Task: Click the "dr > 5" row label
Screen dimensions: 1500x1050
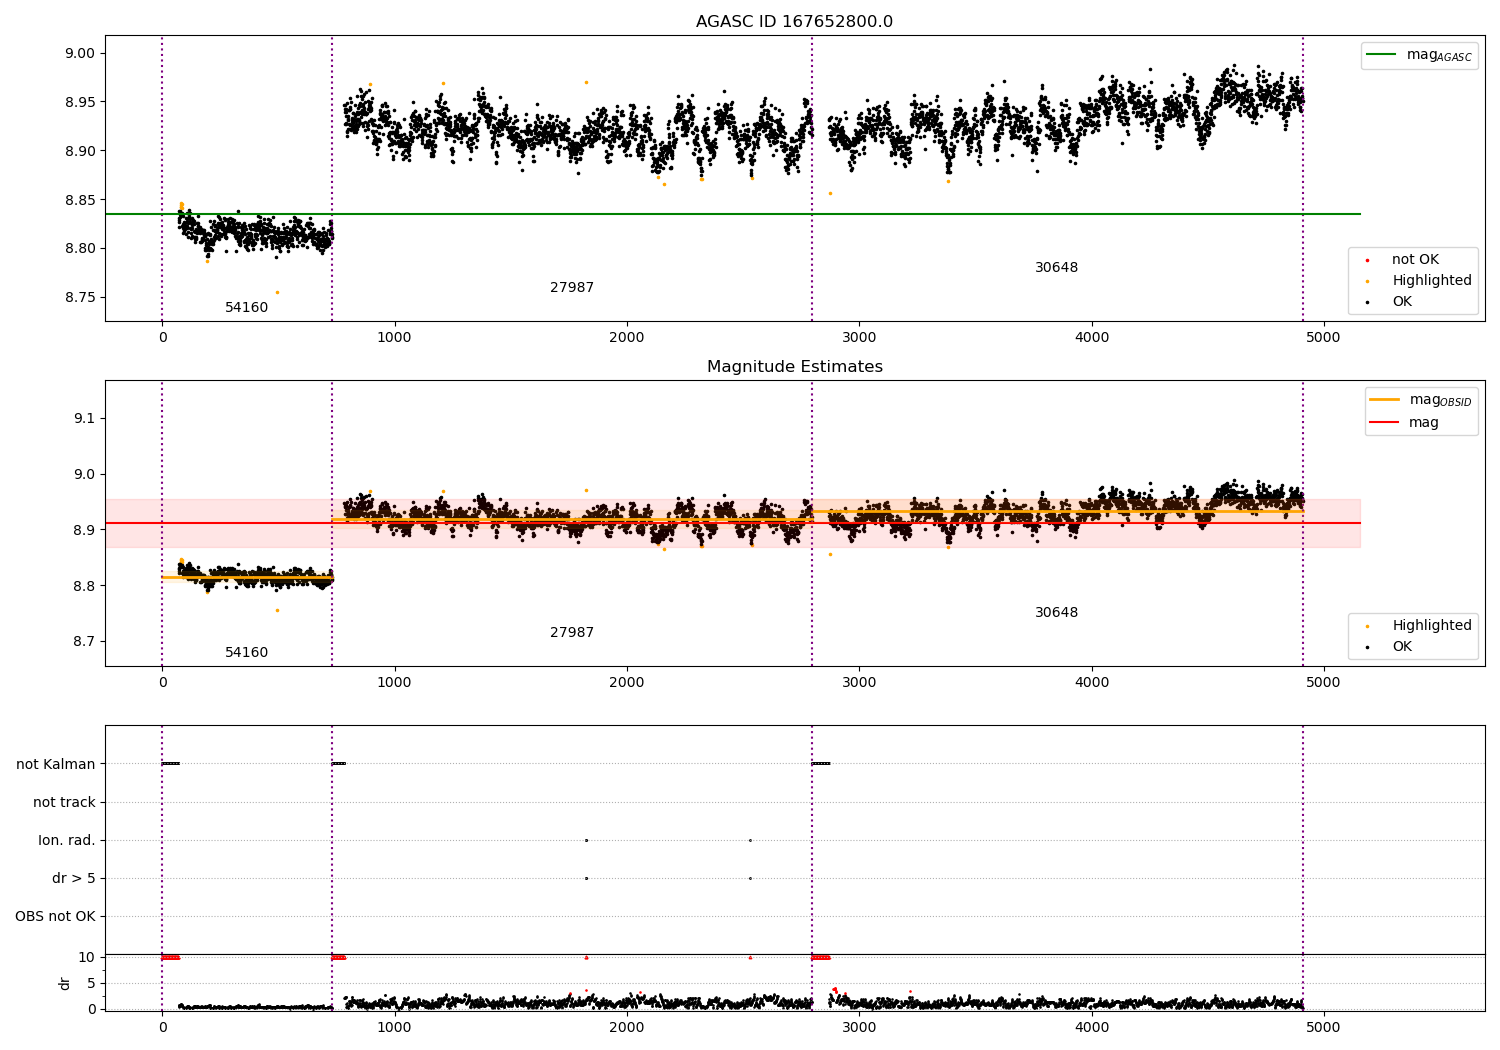Action: tap(74, 879)
